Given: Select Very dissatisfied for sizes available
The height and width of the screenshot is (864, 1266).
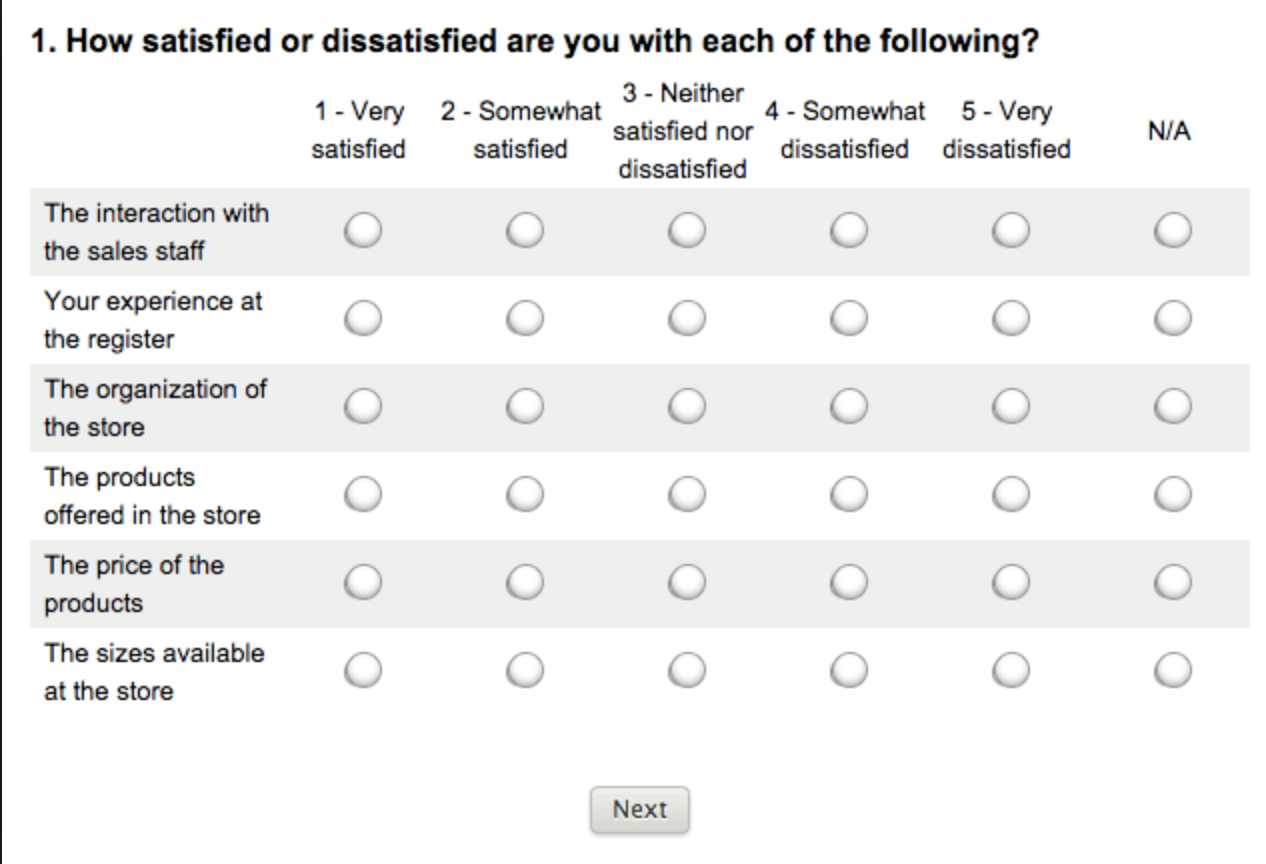Looking at the screenshot, I should (x=1011, y=669).
